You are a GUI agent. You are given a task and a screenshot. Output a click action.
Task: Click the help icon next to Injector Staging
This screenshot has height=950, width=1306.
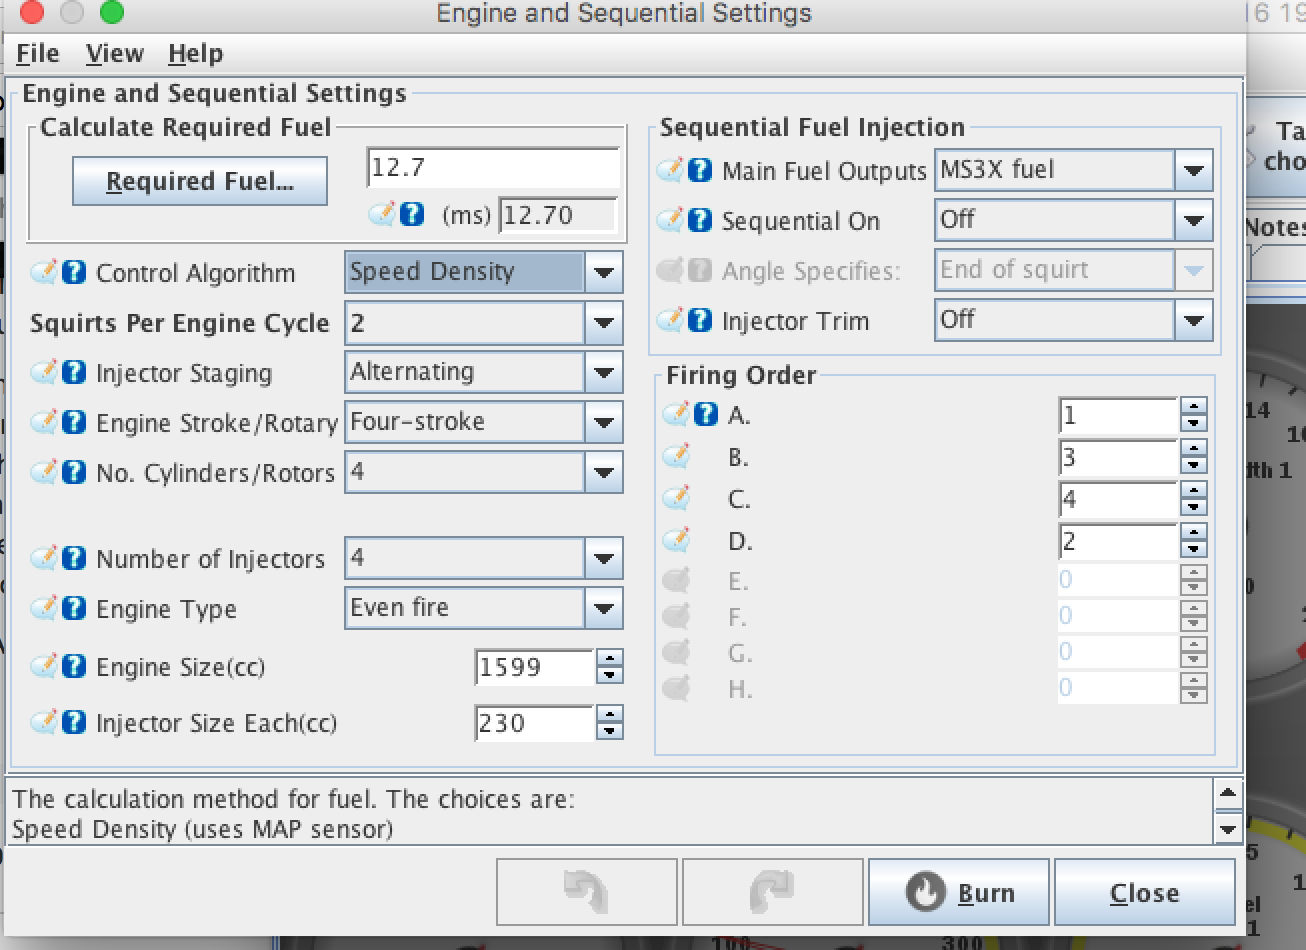coord(74,372)
